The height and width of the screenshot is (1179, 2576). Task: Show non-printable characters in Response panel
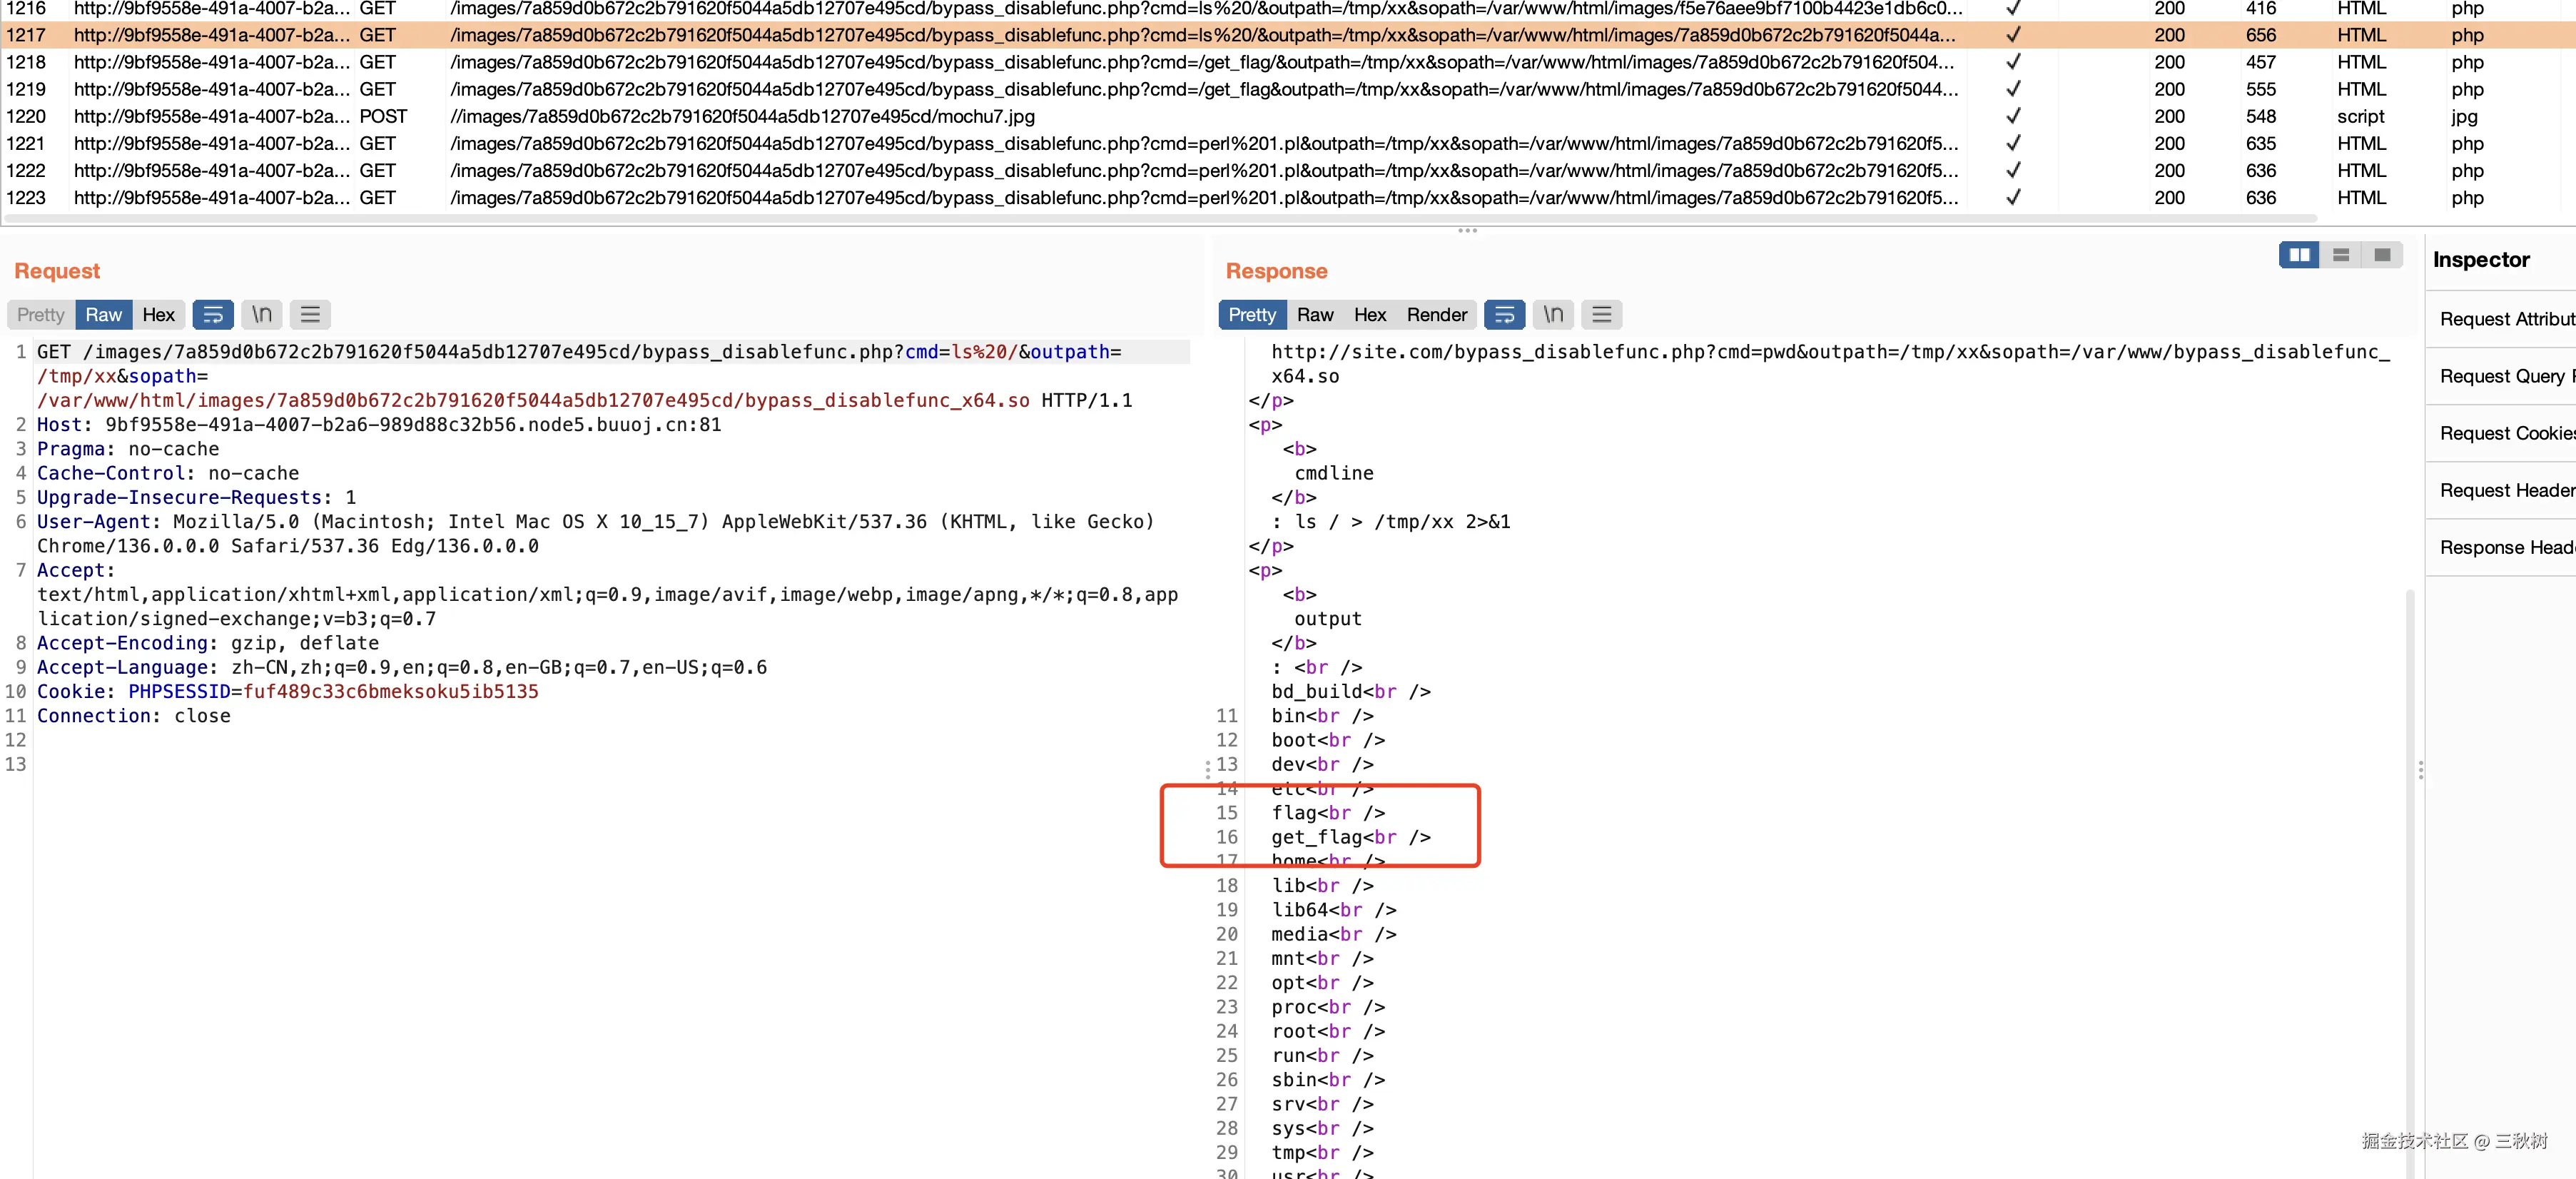1553,315
